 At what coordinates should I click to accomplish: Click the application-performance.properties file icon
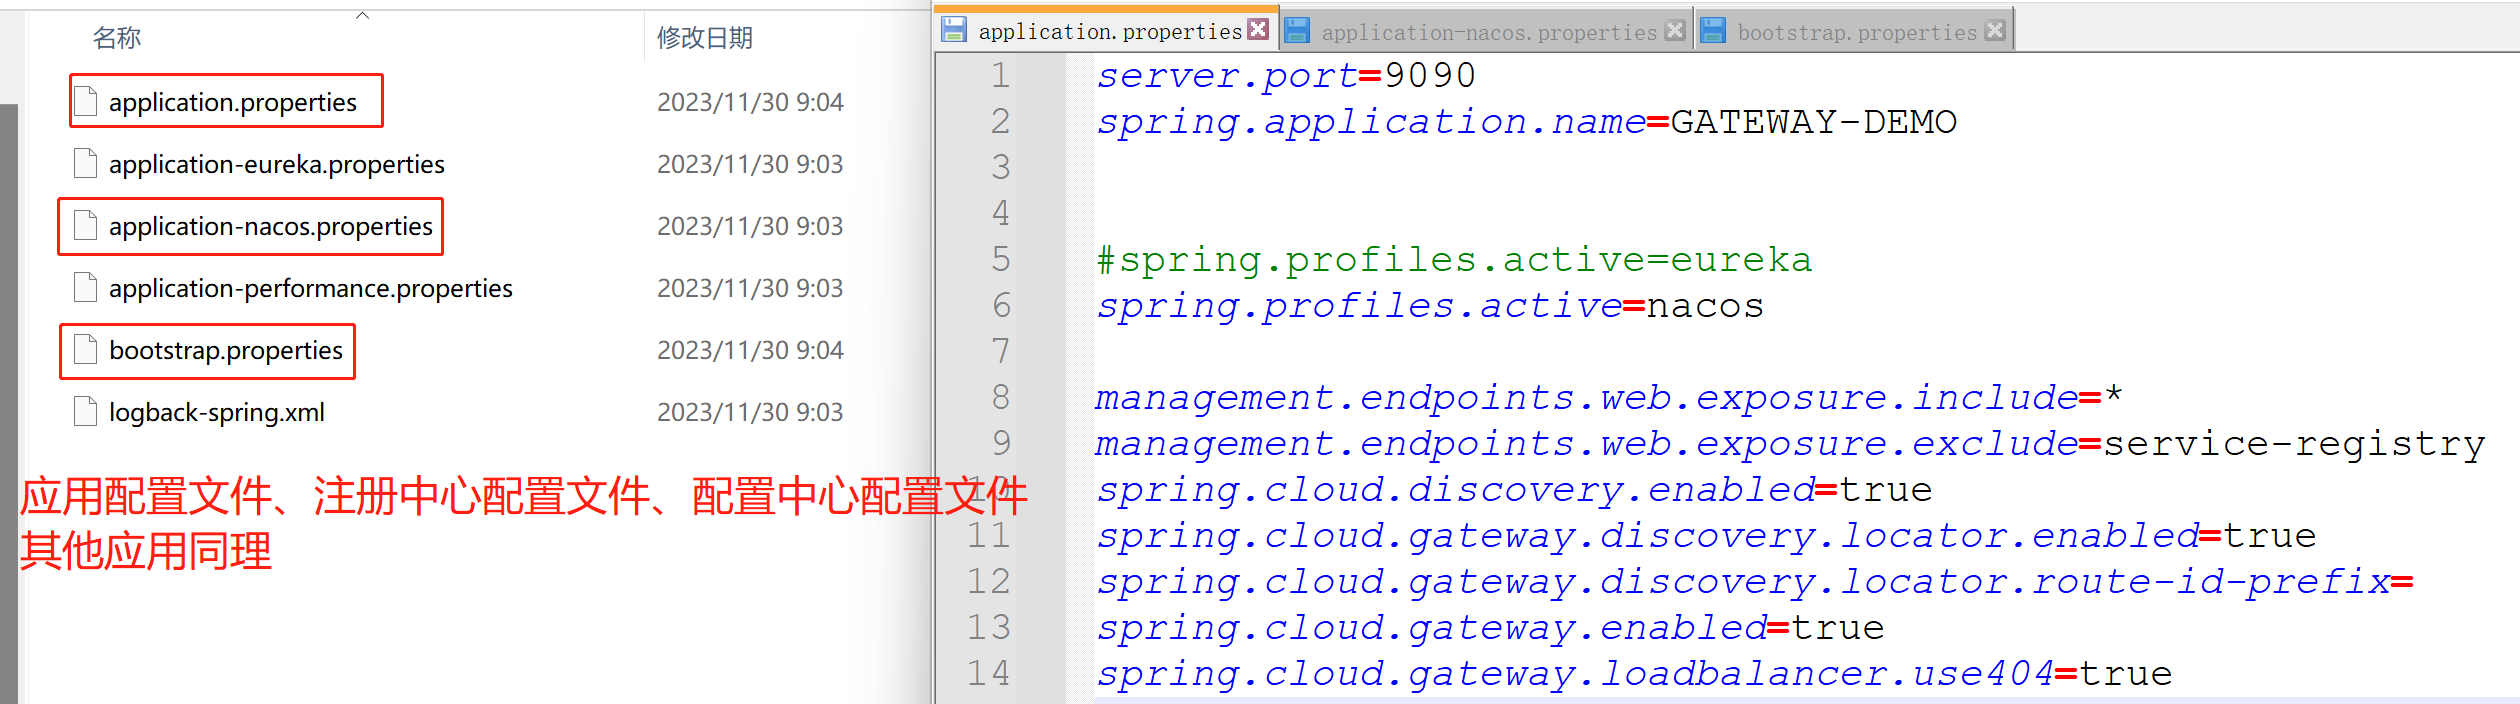pyautogui.click(x=86, y=288)
